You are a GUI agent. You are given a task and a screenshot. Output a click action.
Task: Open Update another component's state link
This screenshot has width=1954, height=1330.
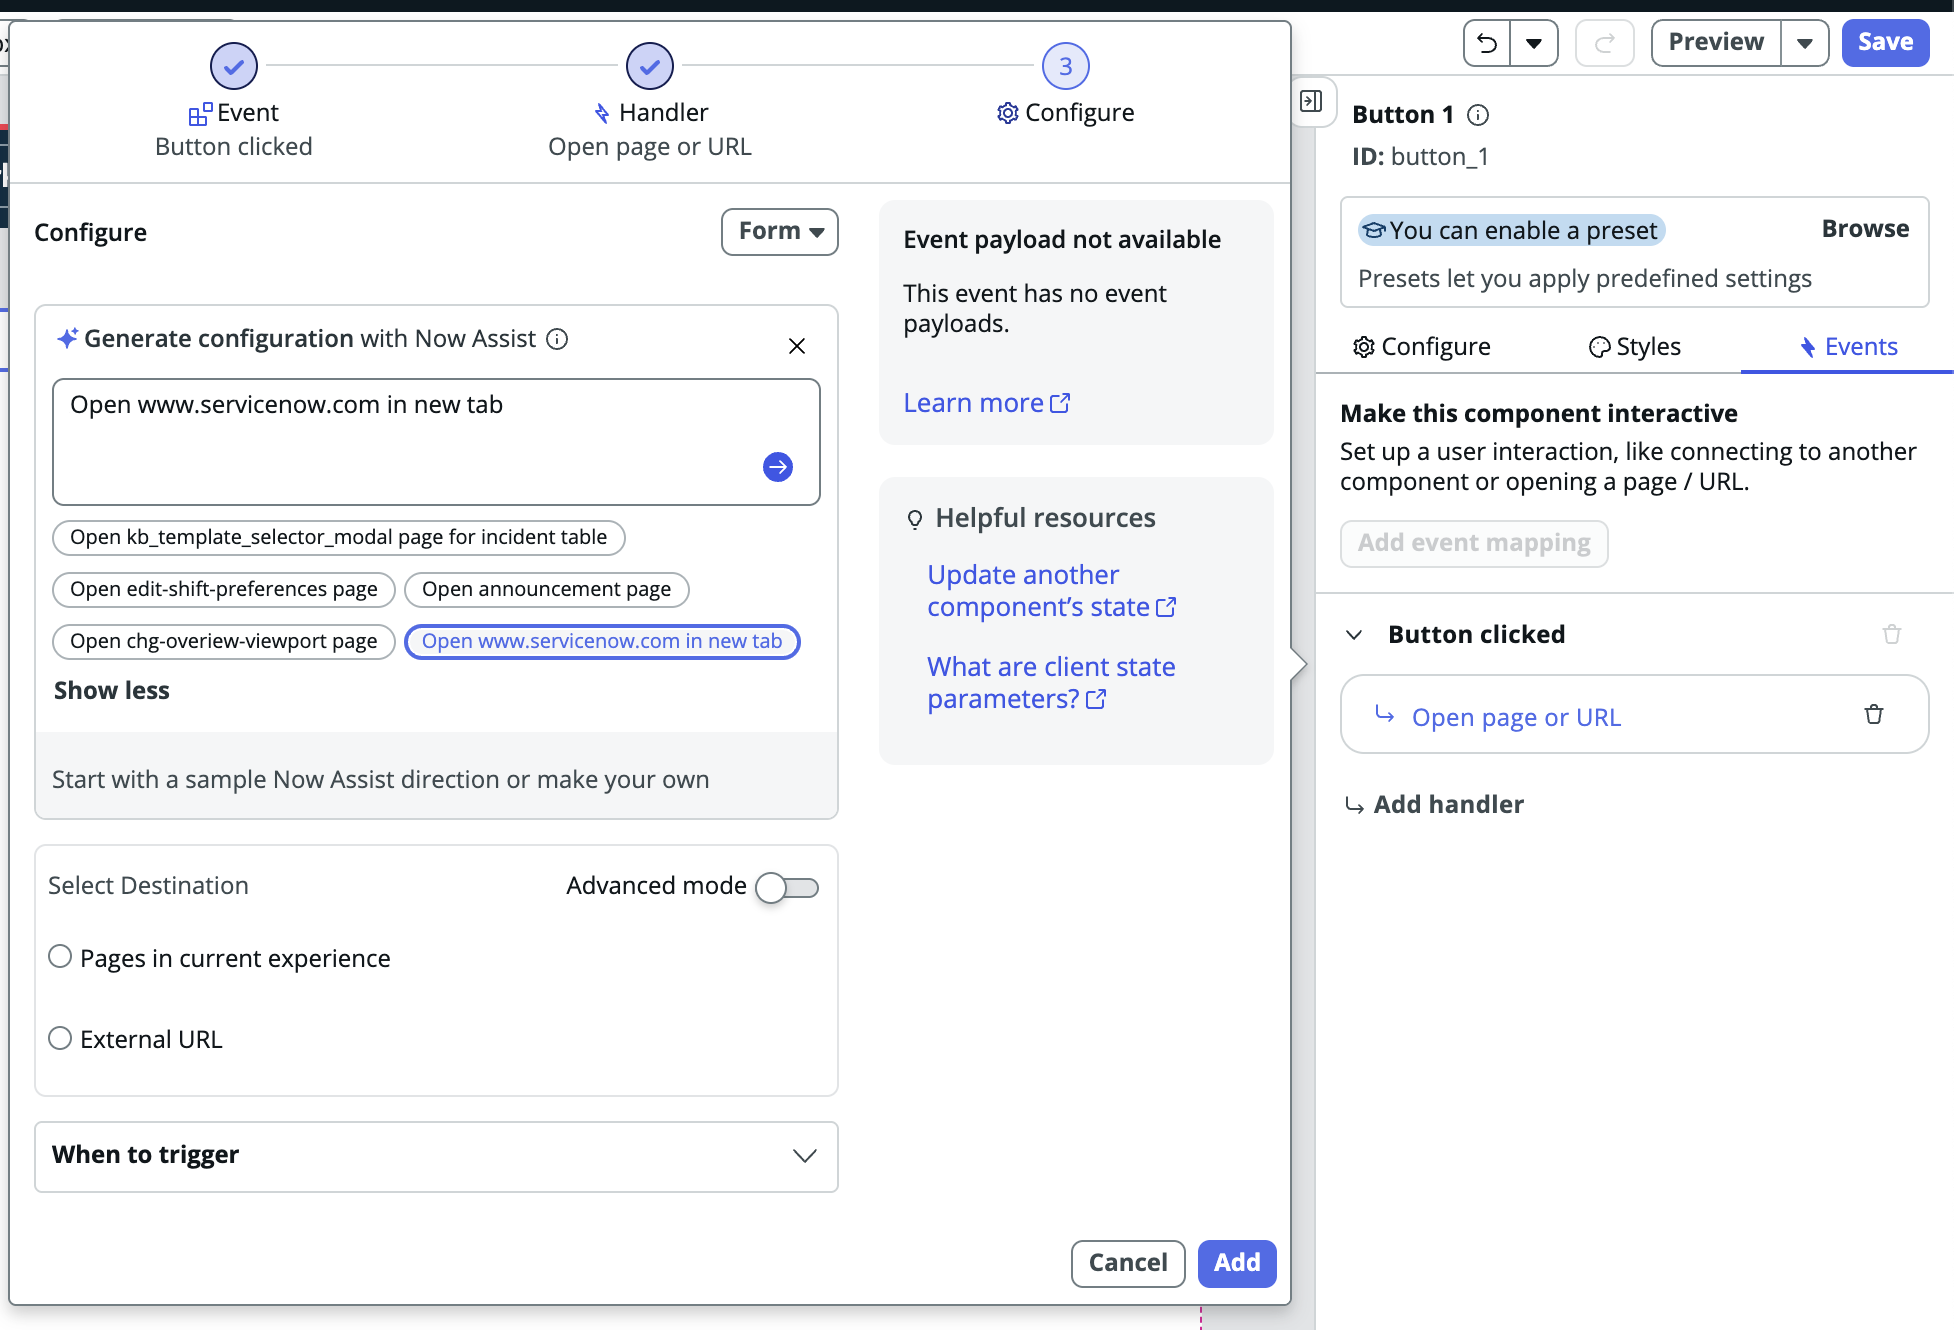point(1051,591)
